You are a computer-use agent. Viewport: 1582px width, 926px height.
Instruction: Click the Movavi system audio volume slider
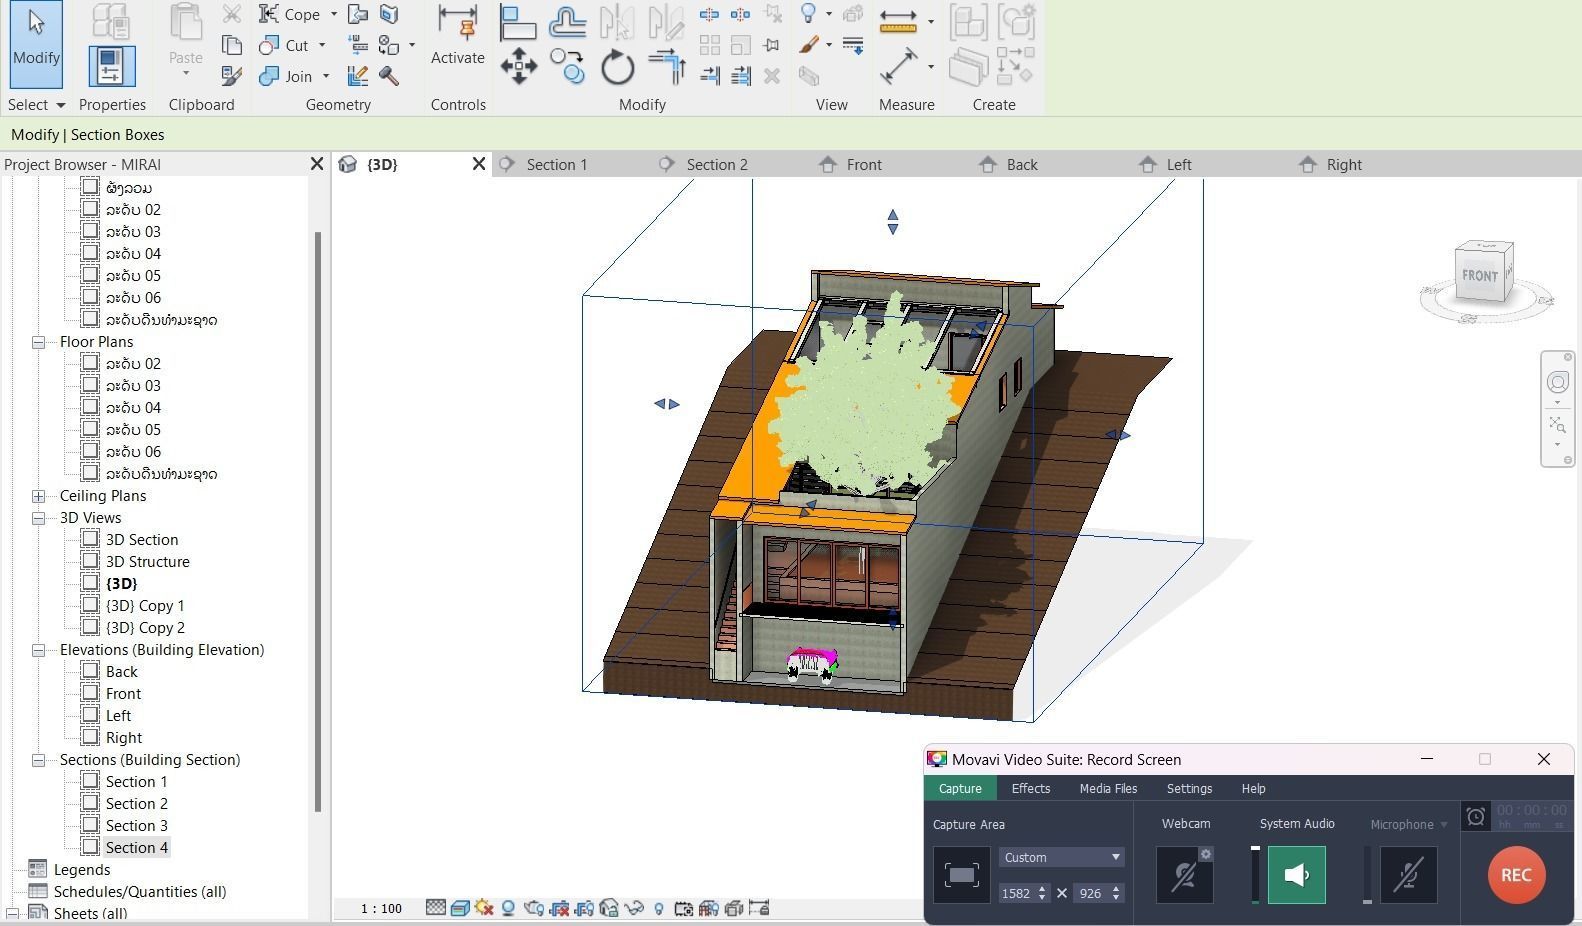[x=1255, y=875]
